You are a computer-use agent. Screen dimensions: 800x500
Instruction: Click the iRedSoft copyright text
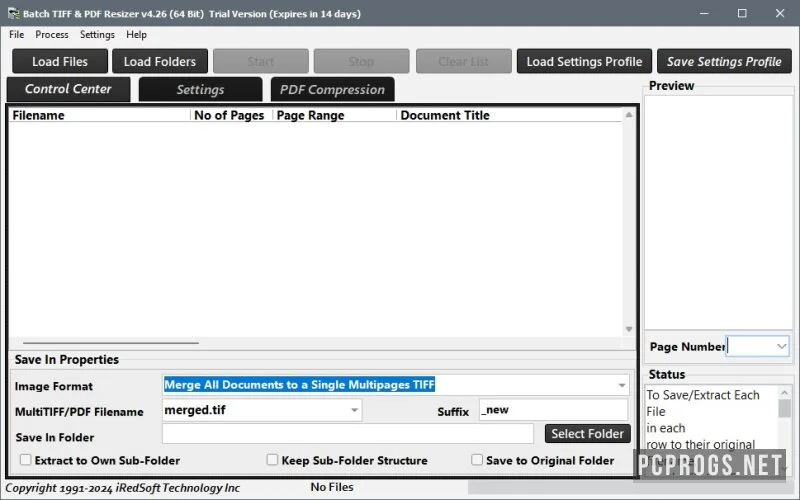click(122, 488)
